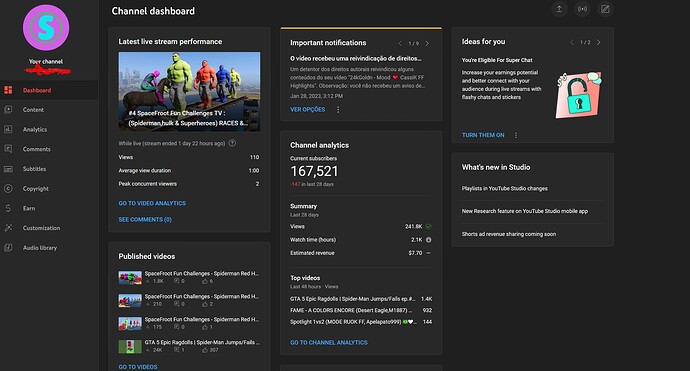Click help icon beside While live
Screen dimensions: 690x371
(232, 143)
